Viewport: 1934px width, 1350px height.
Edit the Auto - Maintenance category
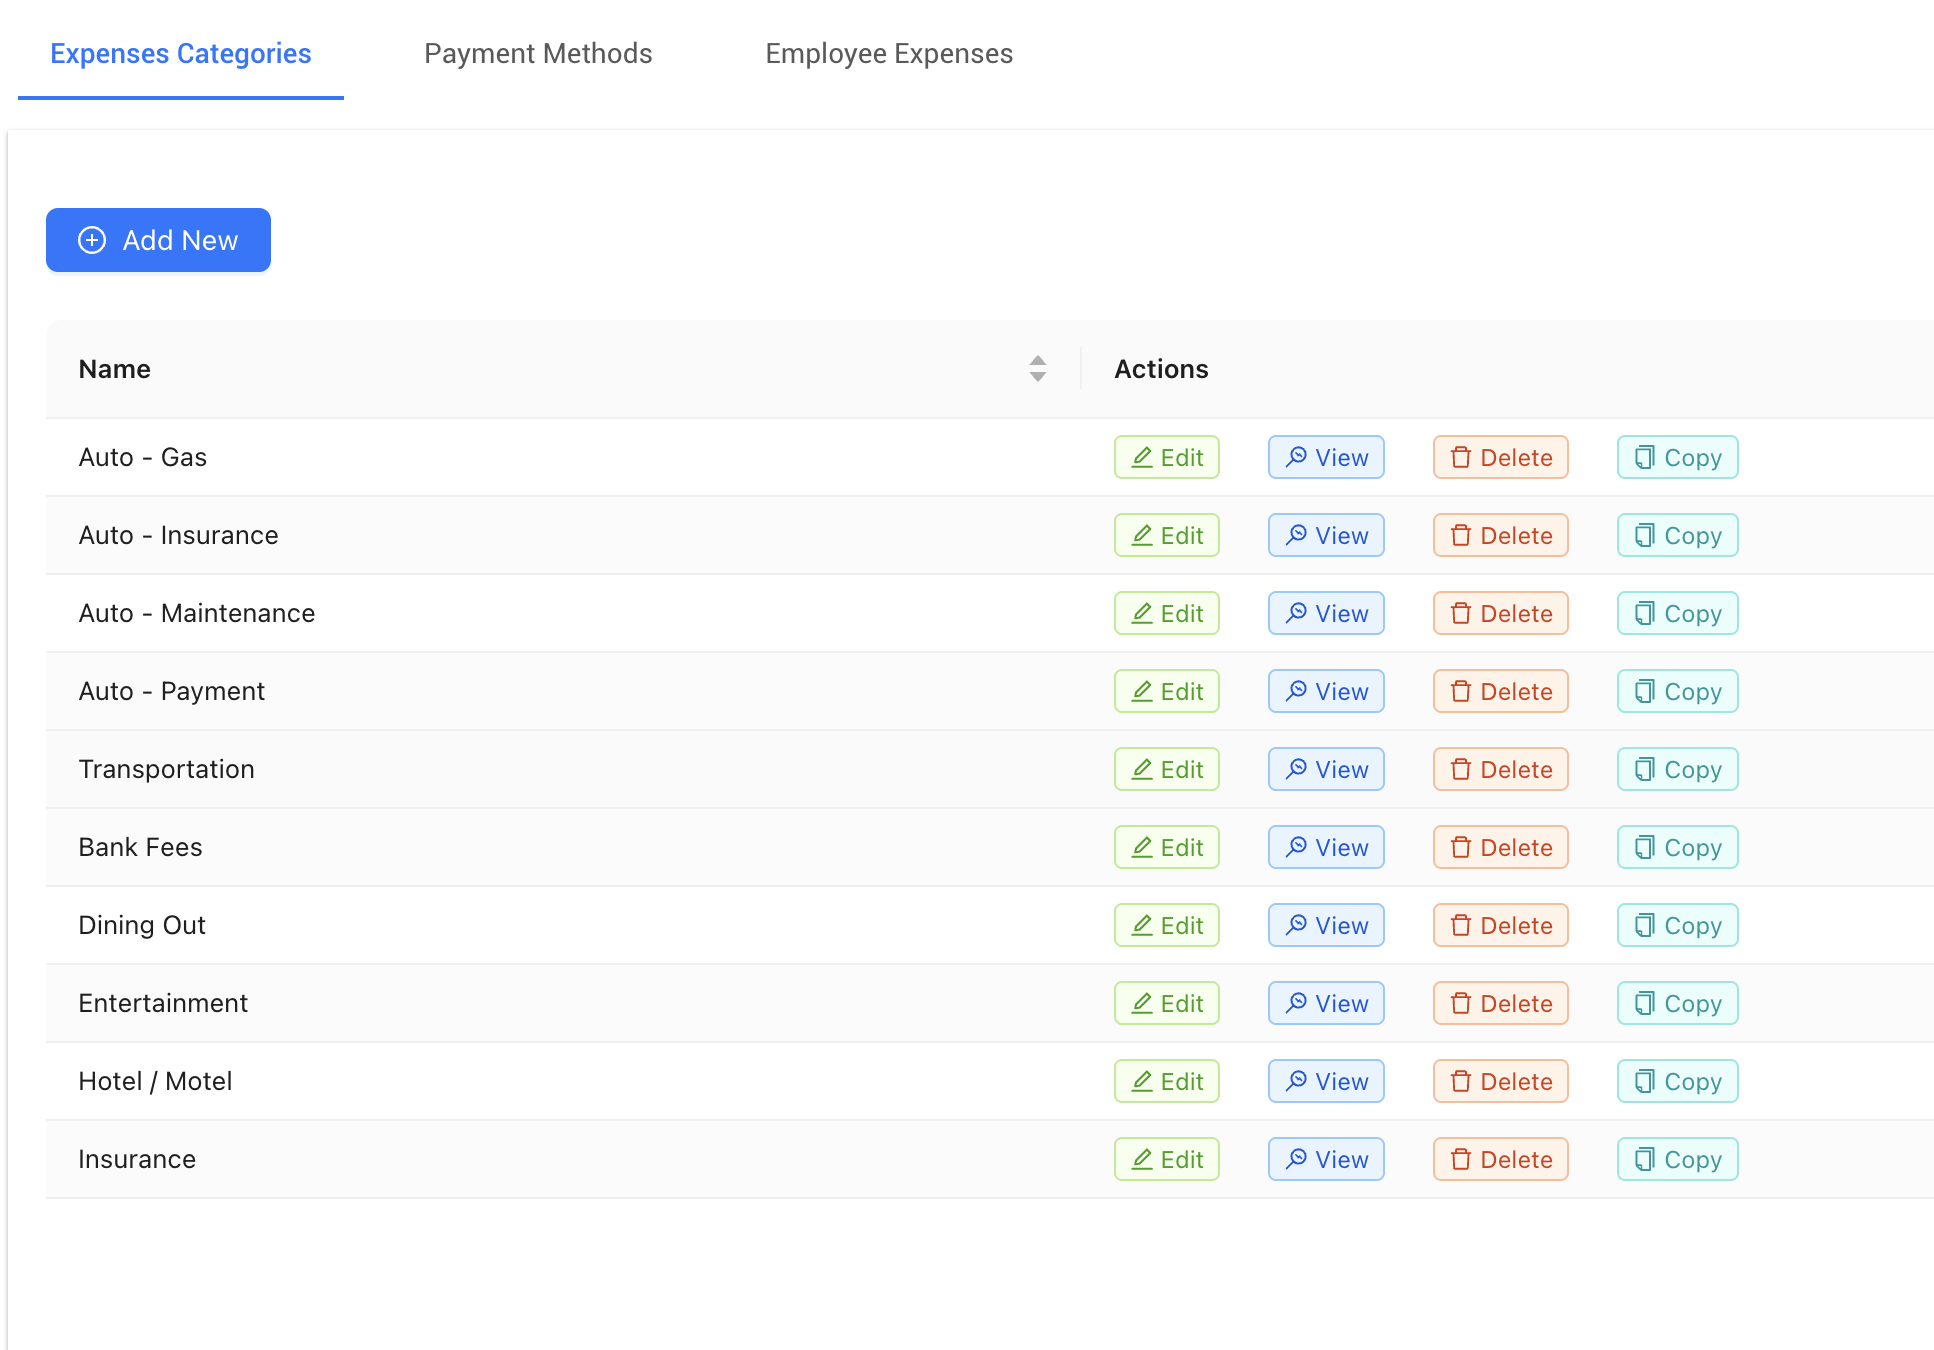[1166, 613]
